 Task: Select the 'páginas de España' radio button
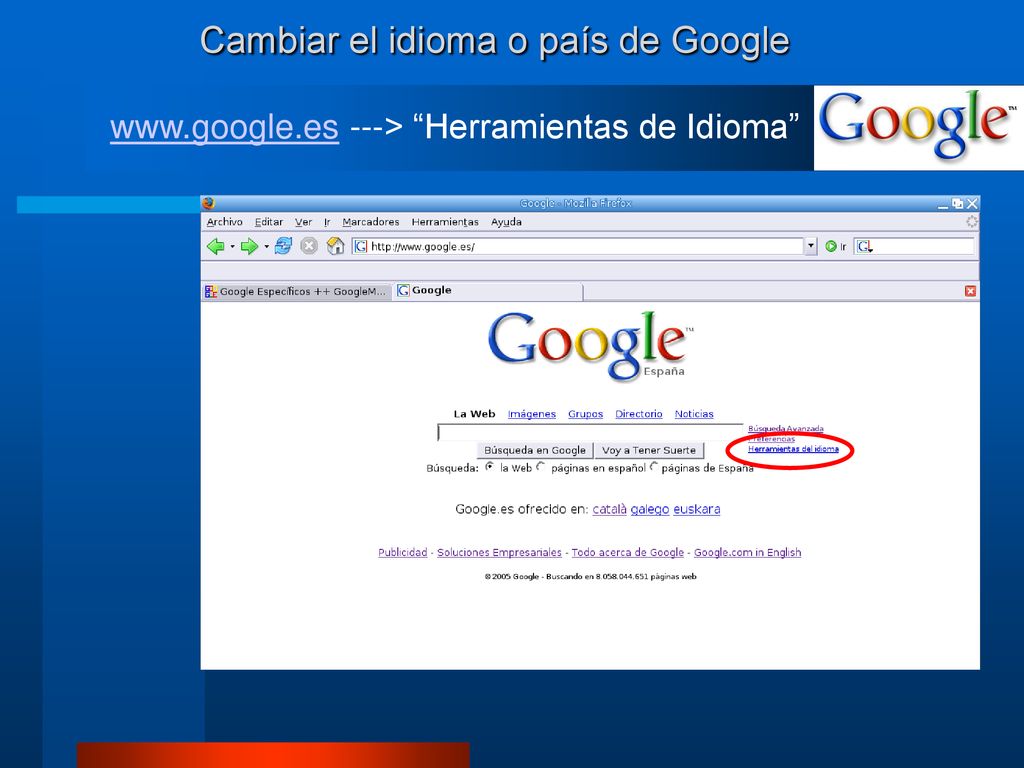(x=654, y=466)
